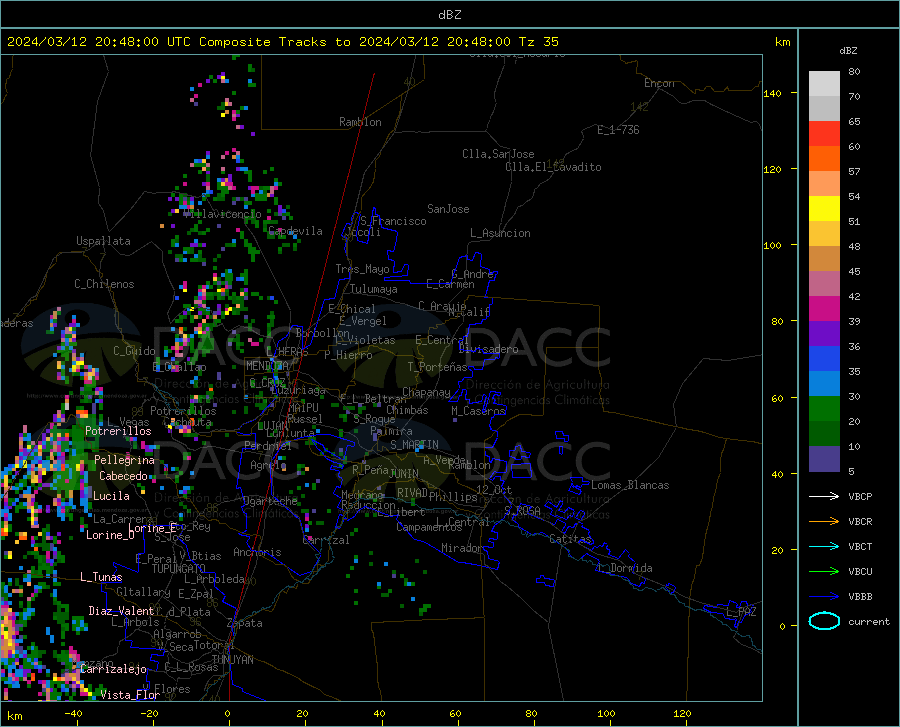The image size is (900, 727).
Task: Click the Mirador label
Action: click(461, 548)
